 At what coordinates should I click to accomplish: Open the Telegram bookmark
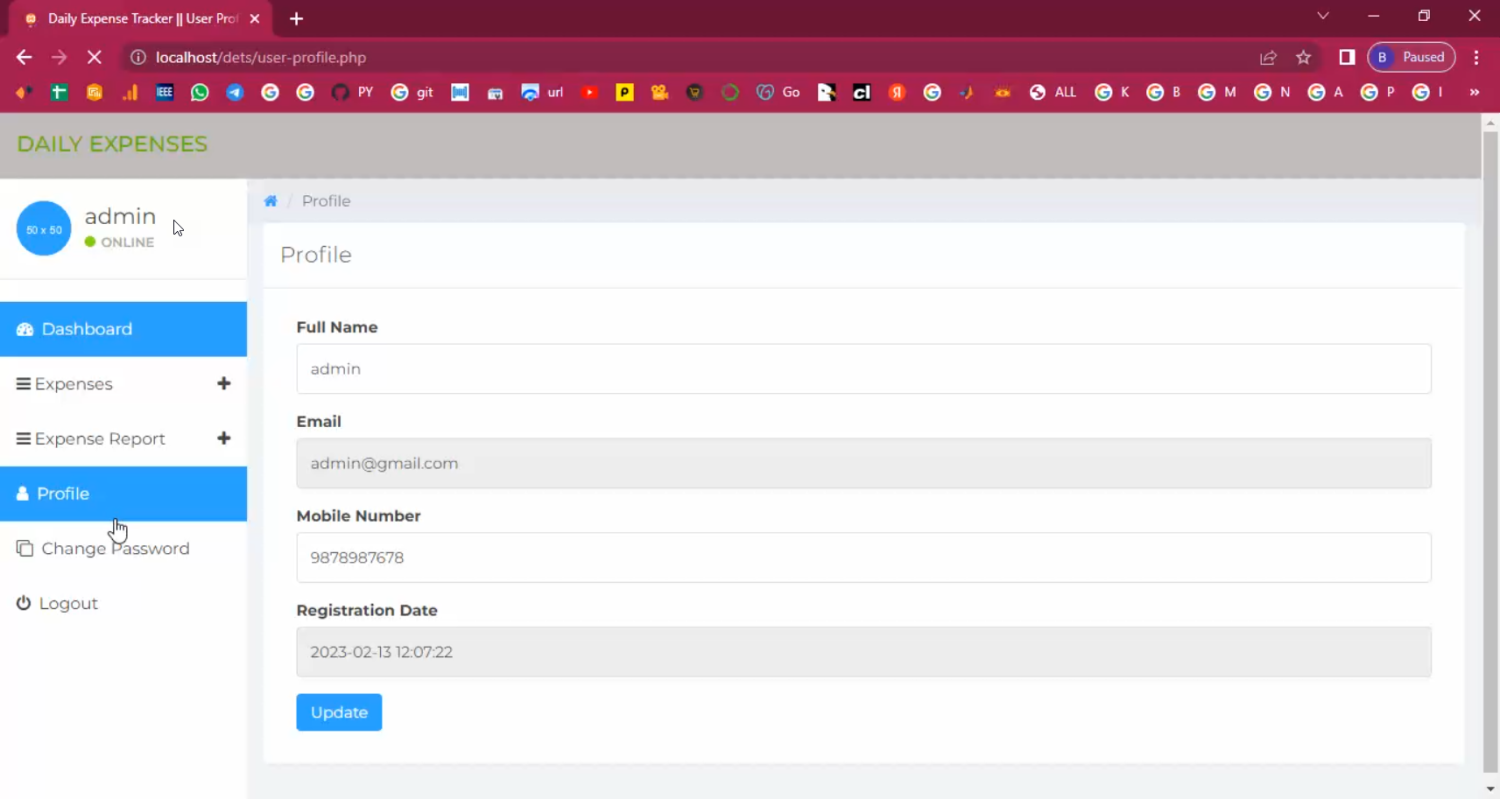coord(235,92)
